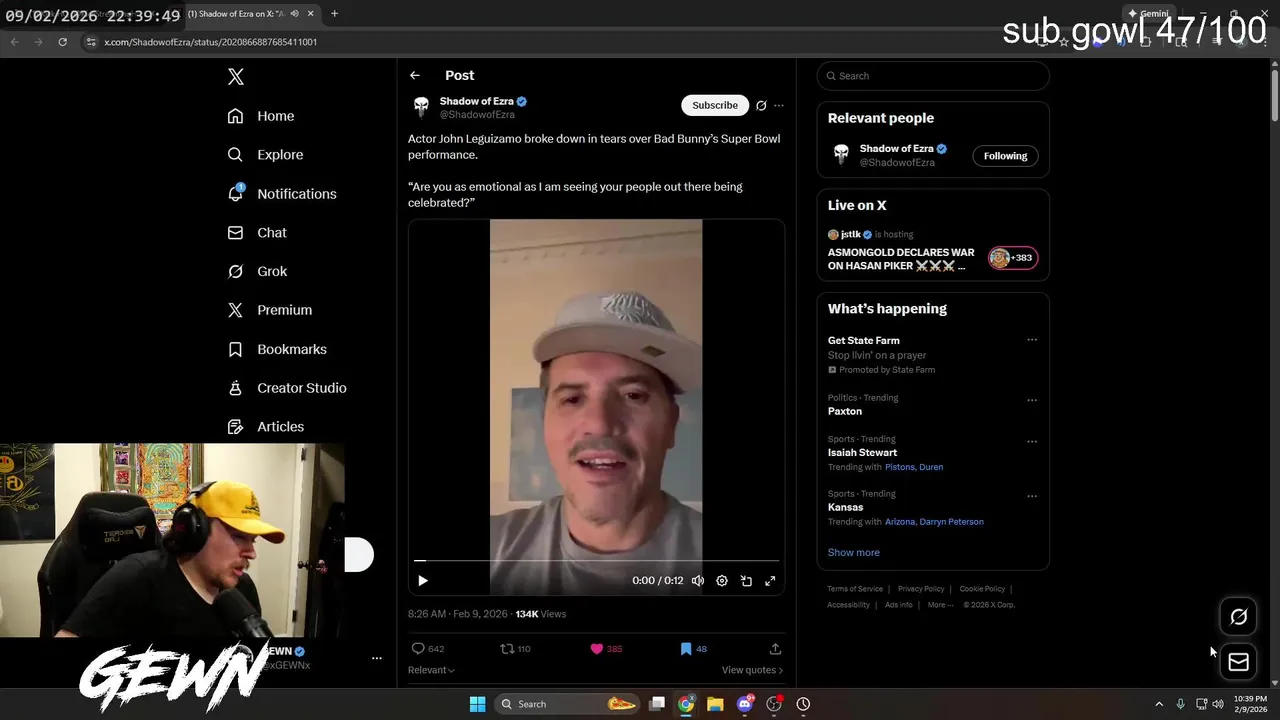This screenshot has height=720, width=1280.
Task: Click the browser address bar URL
Action: (x=211, y=42)
